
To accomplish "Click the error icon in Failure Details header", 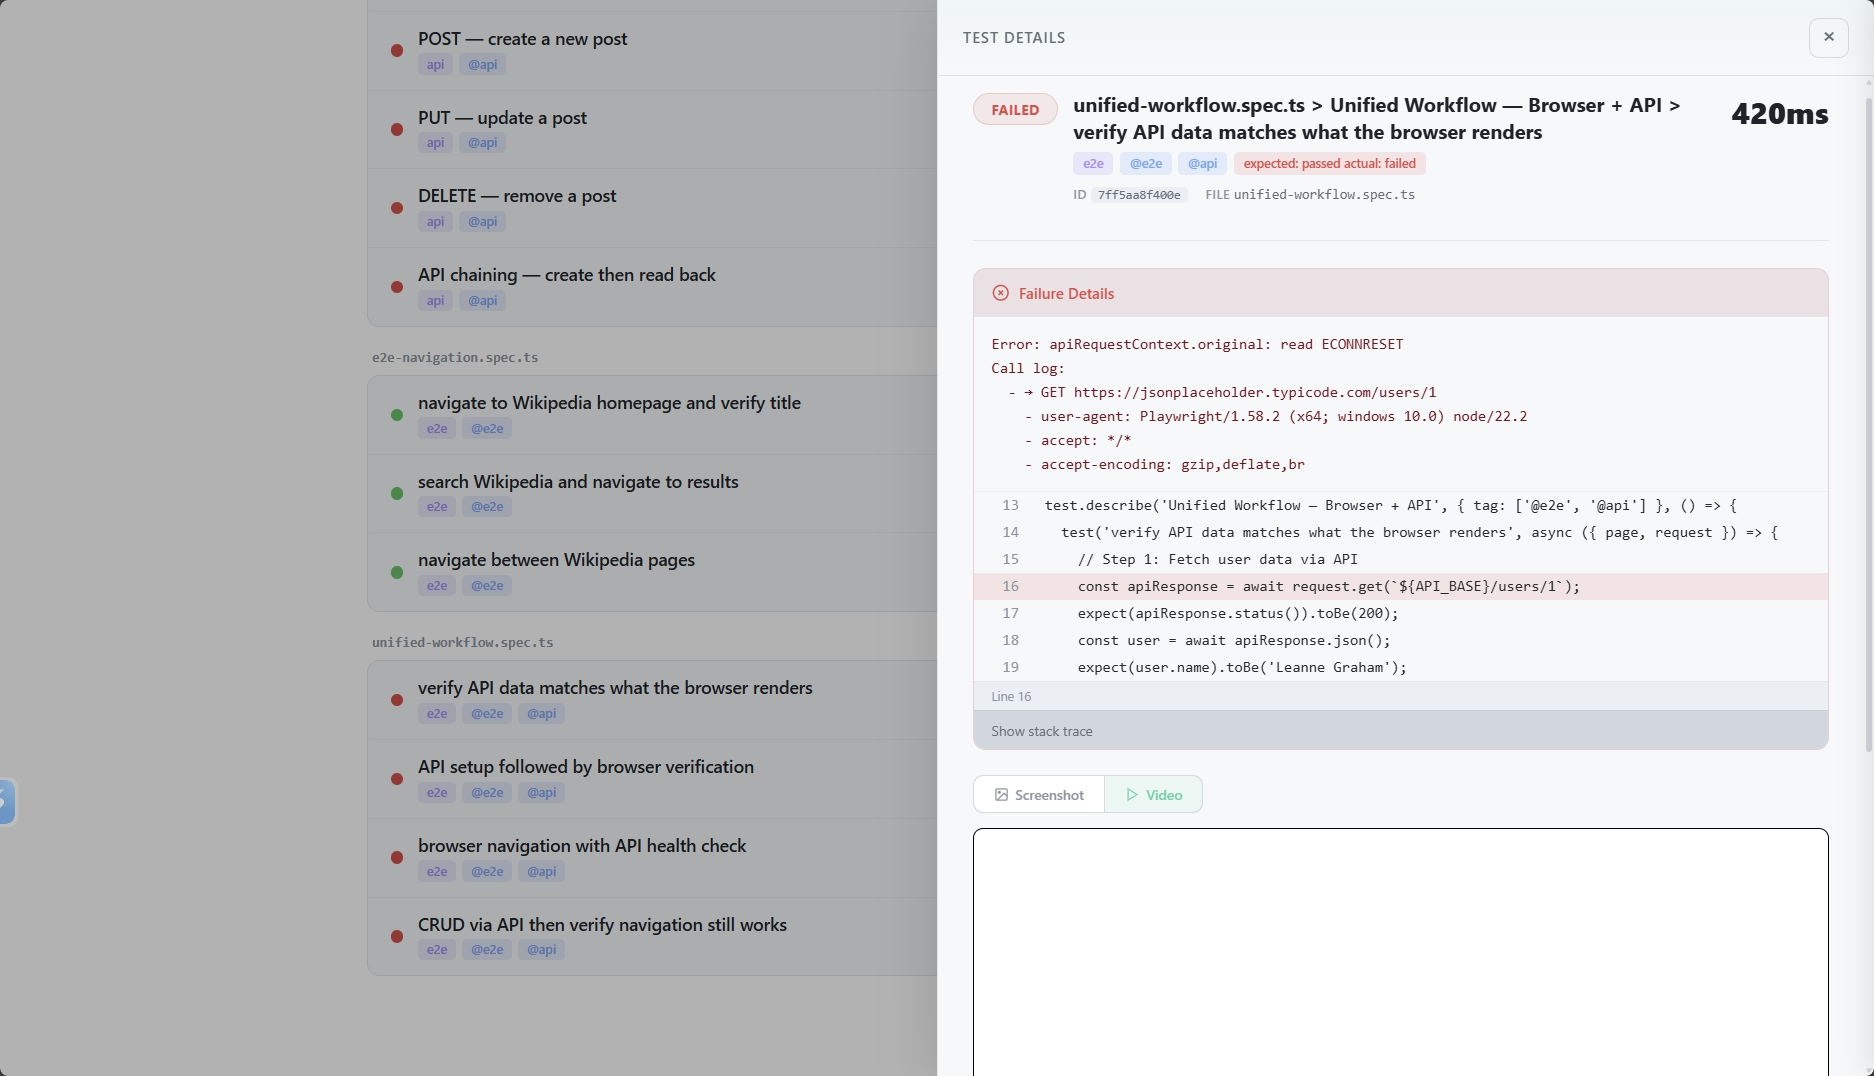I will click(1000, 292).
